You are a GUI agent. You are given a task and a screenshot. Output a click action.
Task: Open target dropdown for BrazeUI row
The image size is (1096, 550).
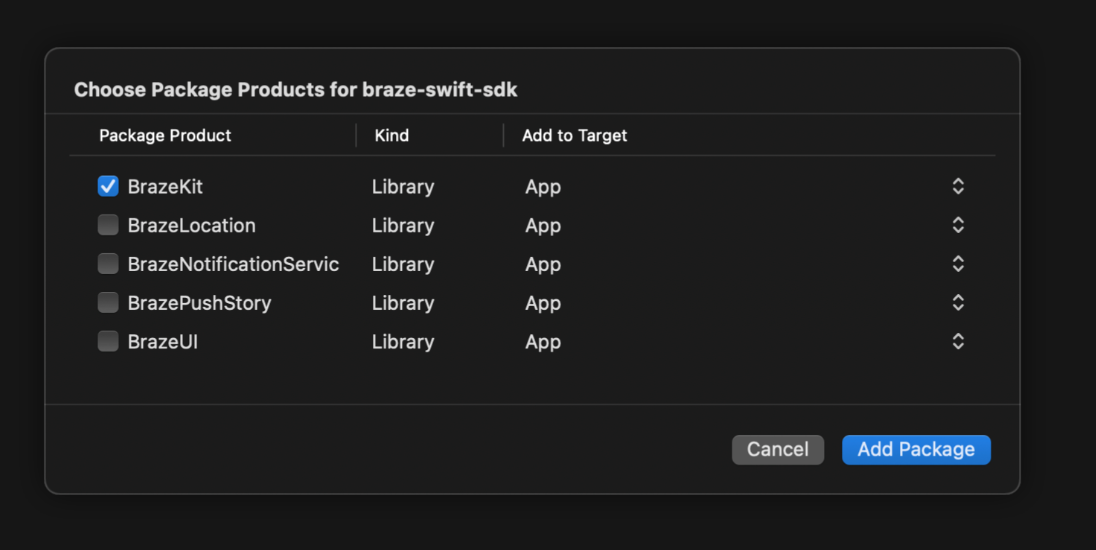click(x=958, y=341)
